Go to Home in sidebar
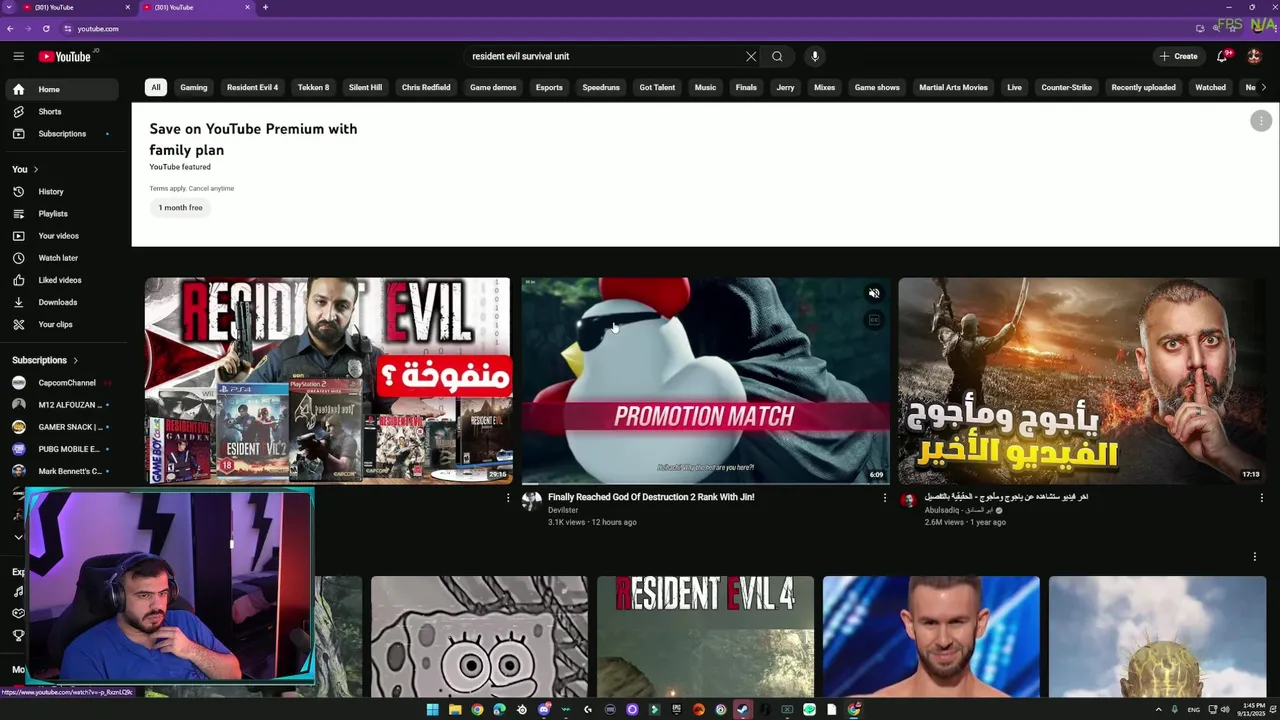The height and width of the screenshot is (720, 1280). pyautogui.click(x=64, y=89)
